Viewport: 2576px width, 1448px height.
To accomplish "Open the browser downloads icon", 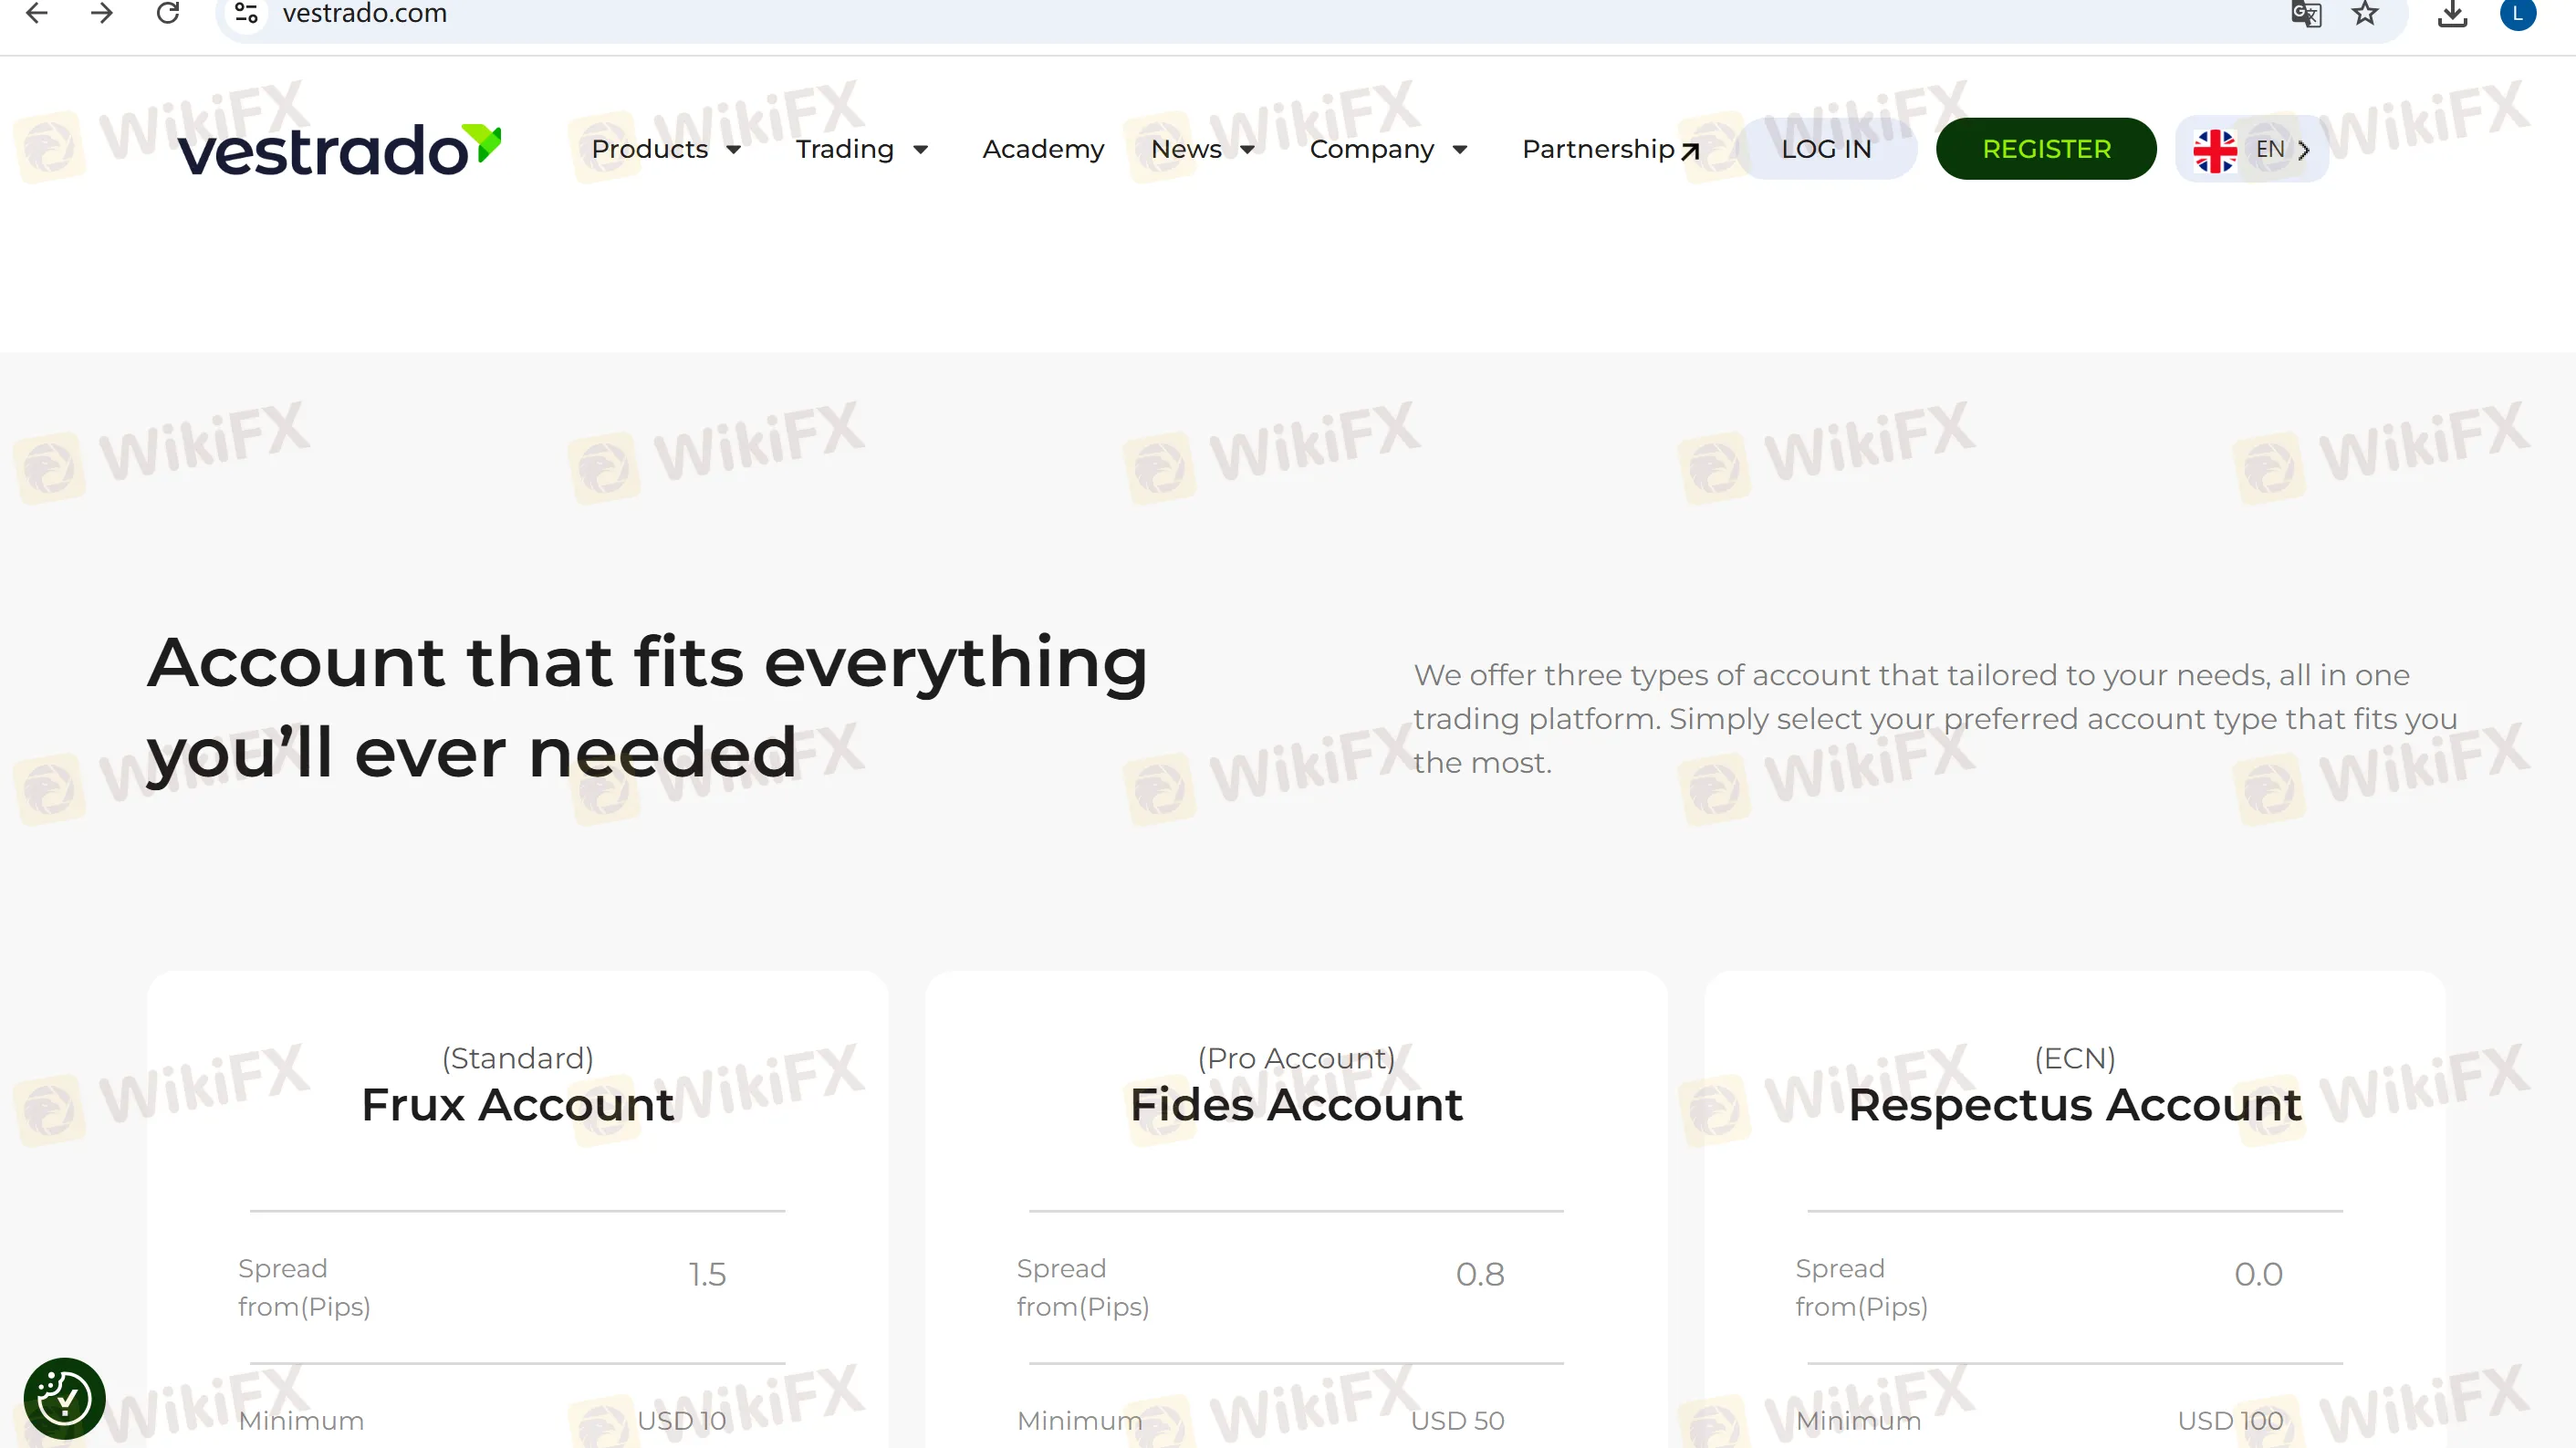I will coord(2452,13).
